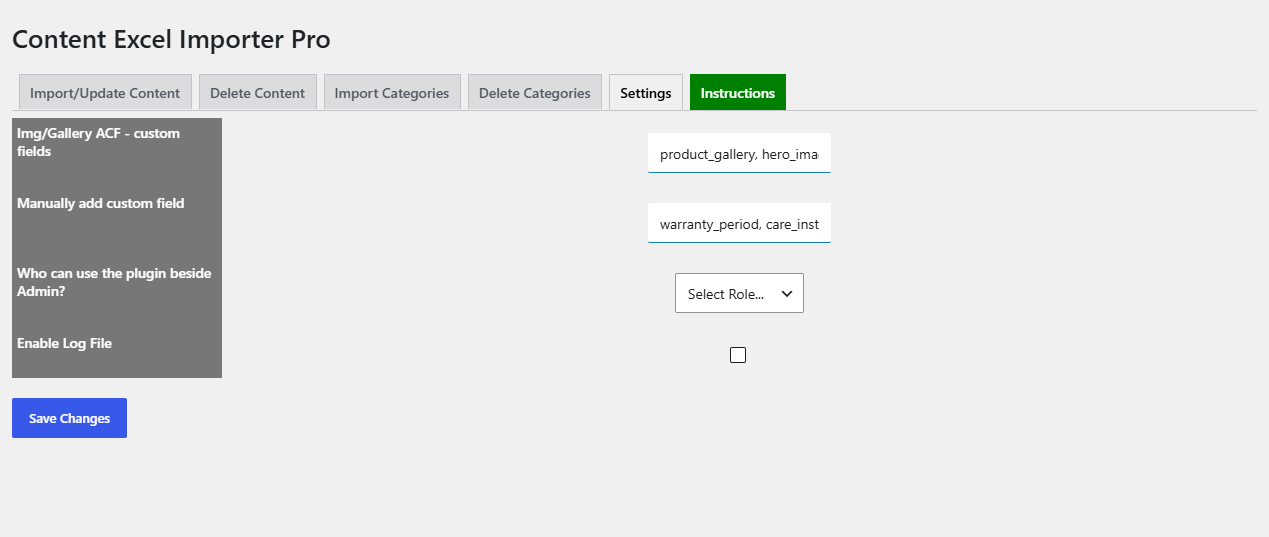
Task: Switch to the Delete Content tab
Action: pyautogui.click(x=257, y=92)
